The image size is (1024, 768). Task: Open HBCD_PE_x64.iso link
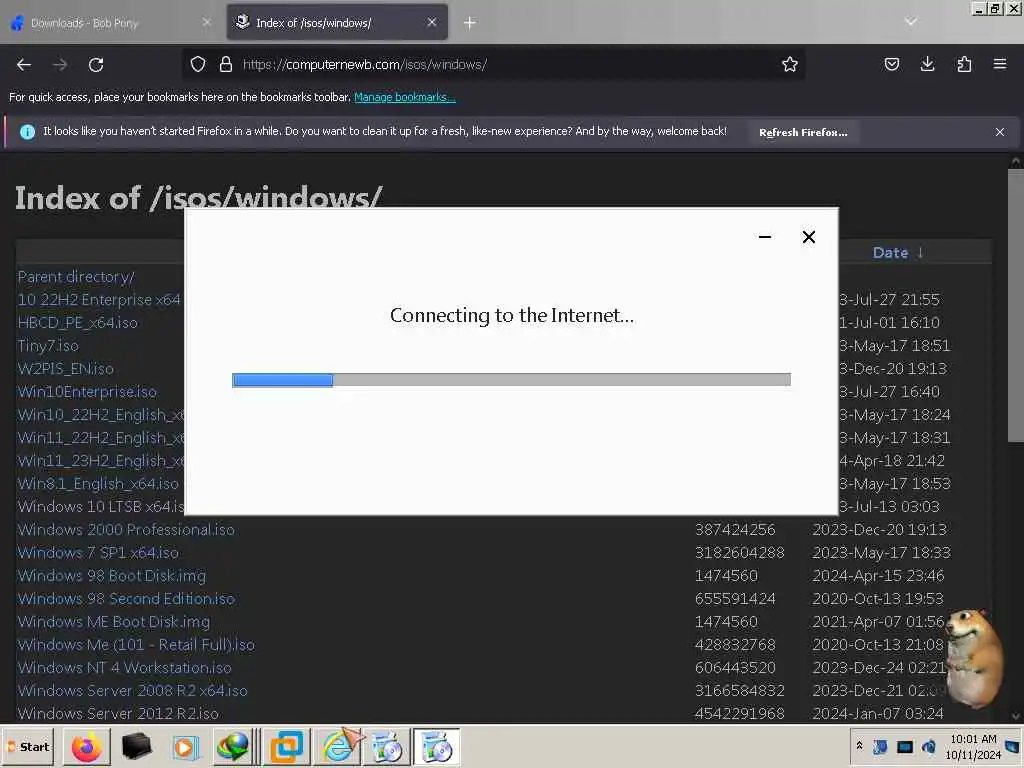tap(78, 323)
